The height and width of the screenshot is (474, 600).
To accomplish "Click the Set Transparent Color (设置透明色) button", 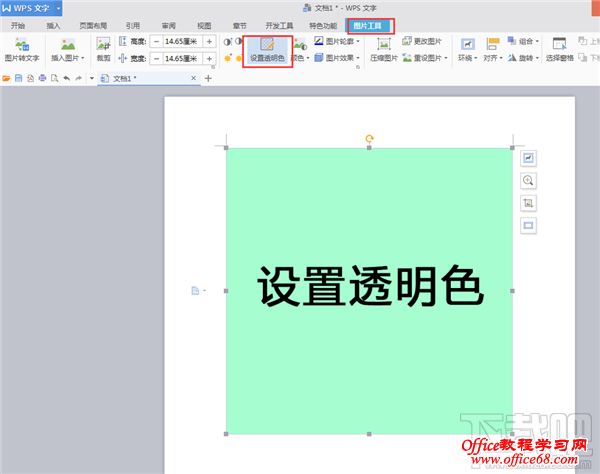I will point(266,51).
